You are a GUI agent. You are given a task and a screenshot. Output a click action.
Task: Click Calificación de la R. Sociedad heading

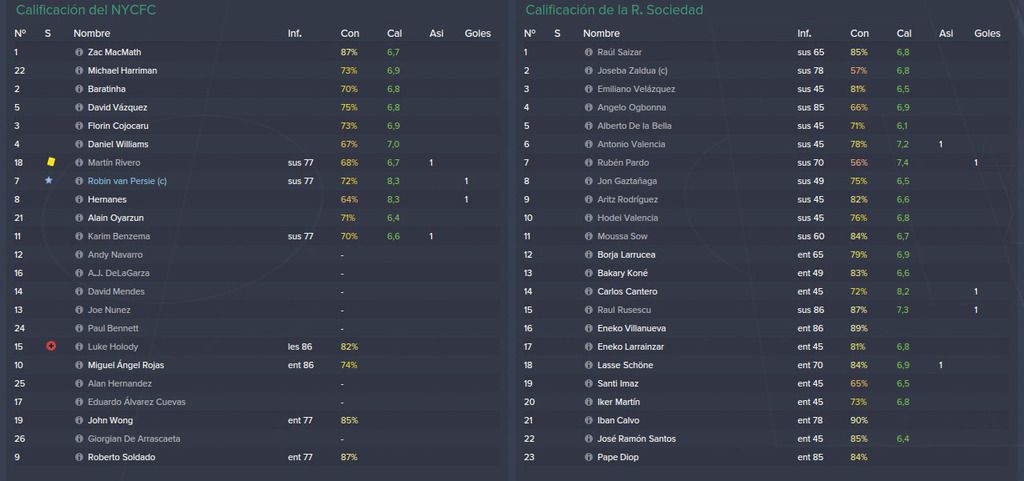614,10
